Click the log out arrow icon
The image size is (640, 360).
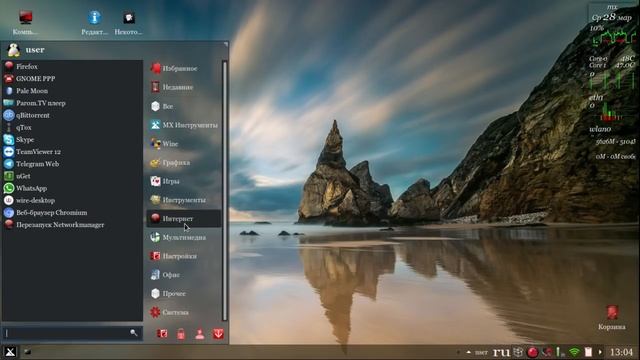pos(218,334)
